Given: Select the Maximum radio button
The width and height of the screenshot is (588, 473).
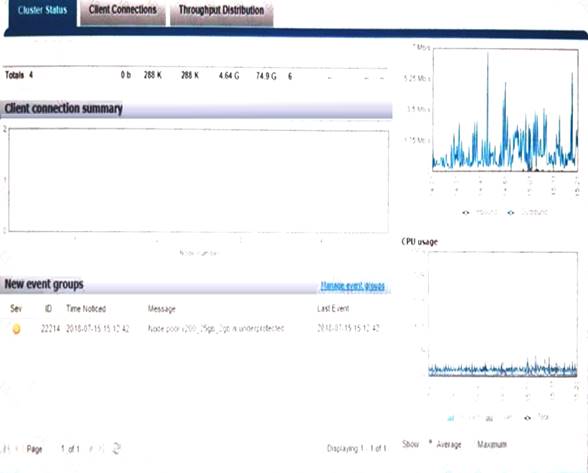Looking at the screenshot, I should point(472,444).
